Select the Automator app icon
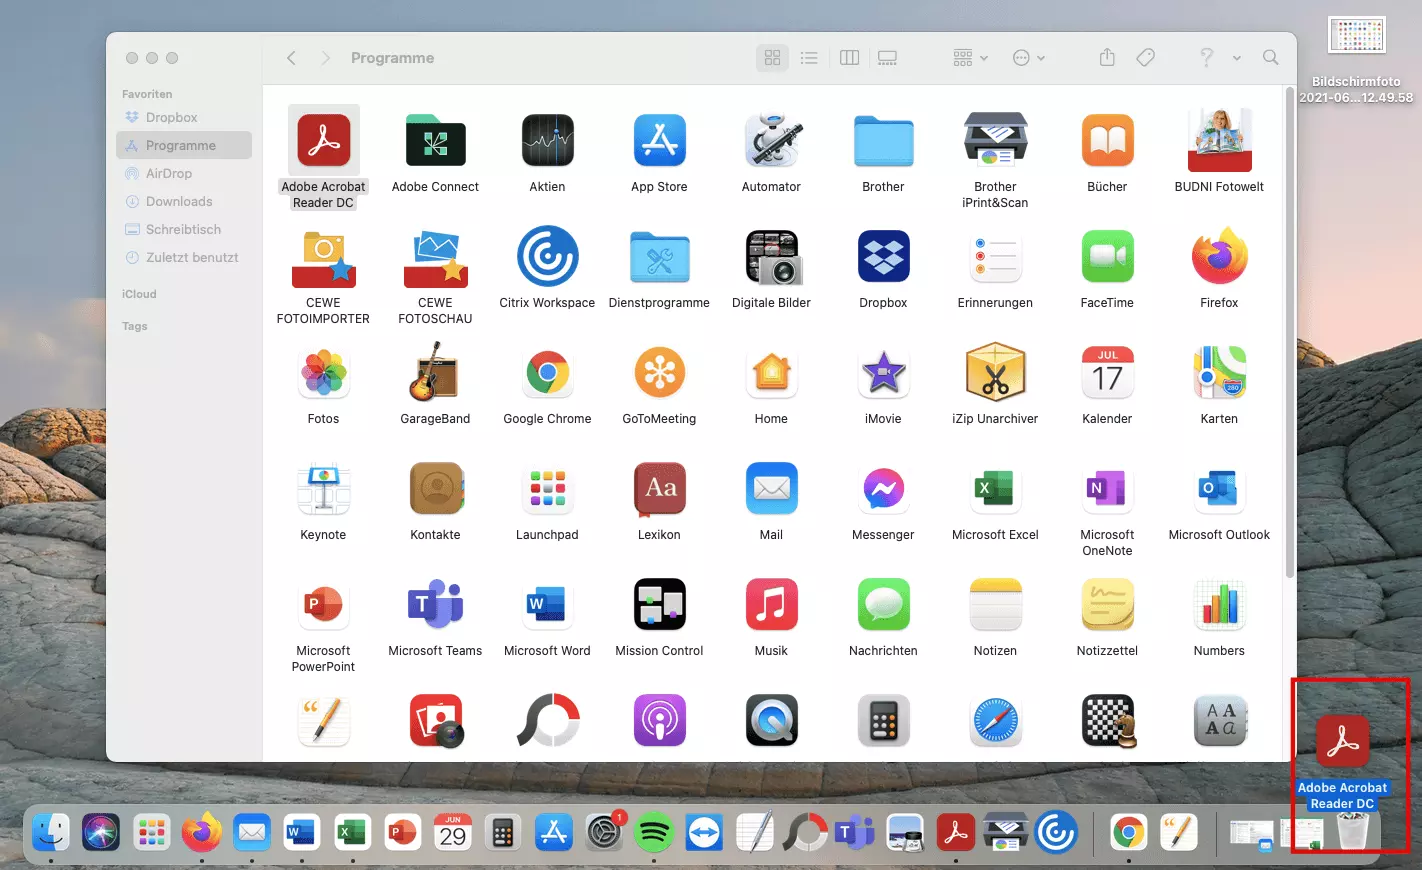Screen dimensions: 1422x870 (x=771, y=141)
